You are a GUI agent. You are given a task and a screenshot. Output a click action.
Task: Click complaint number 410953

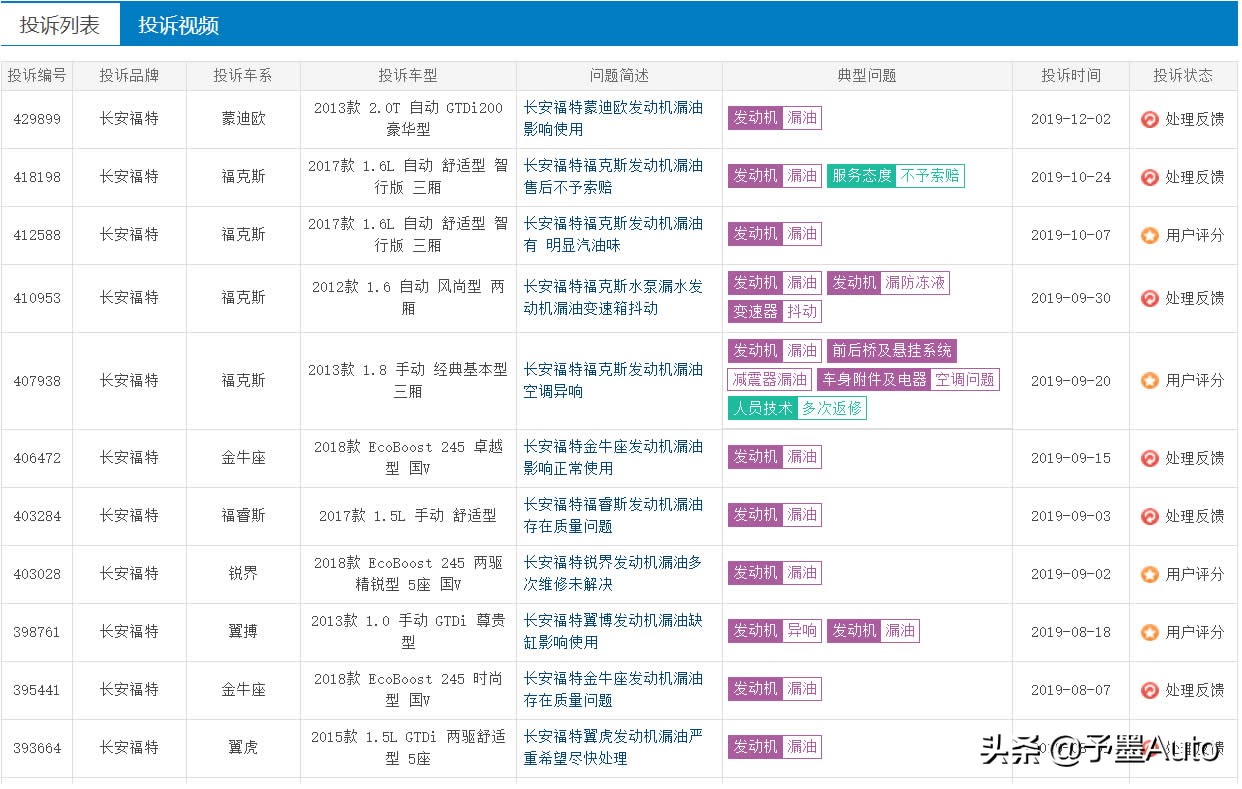coord(37,298)
